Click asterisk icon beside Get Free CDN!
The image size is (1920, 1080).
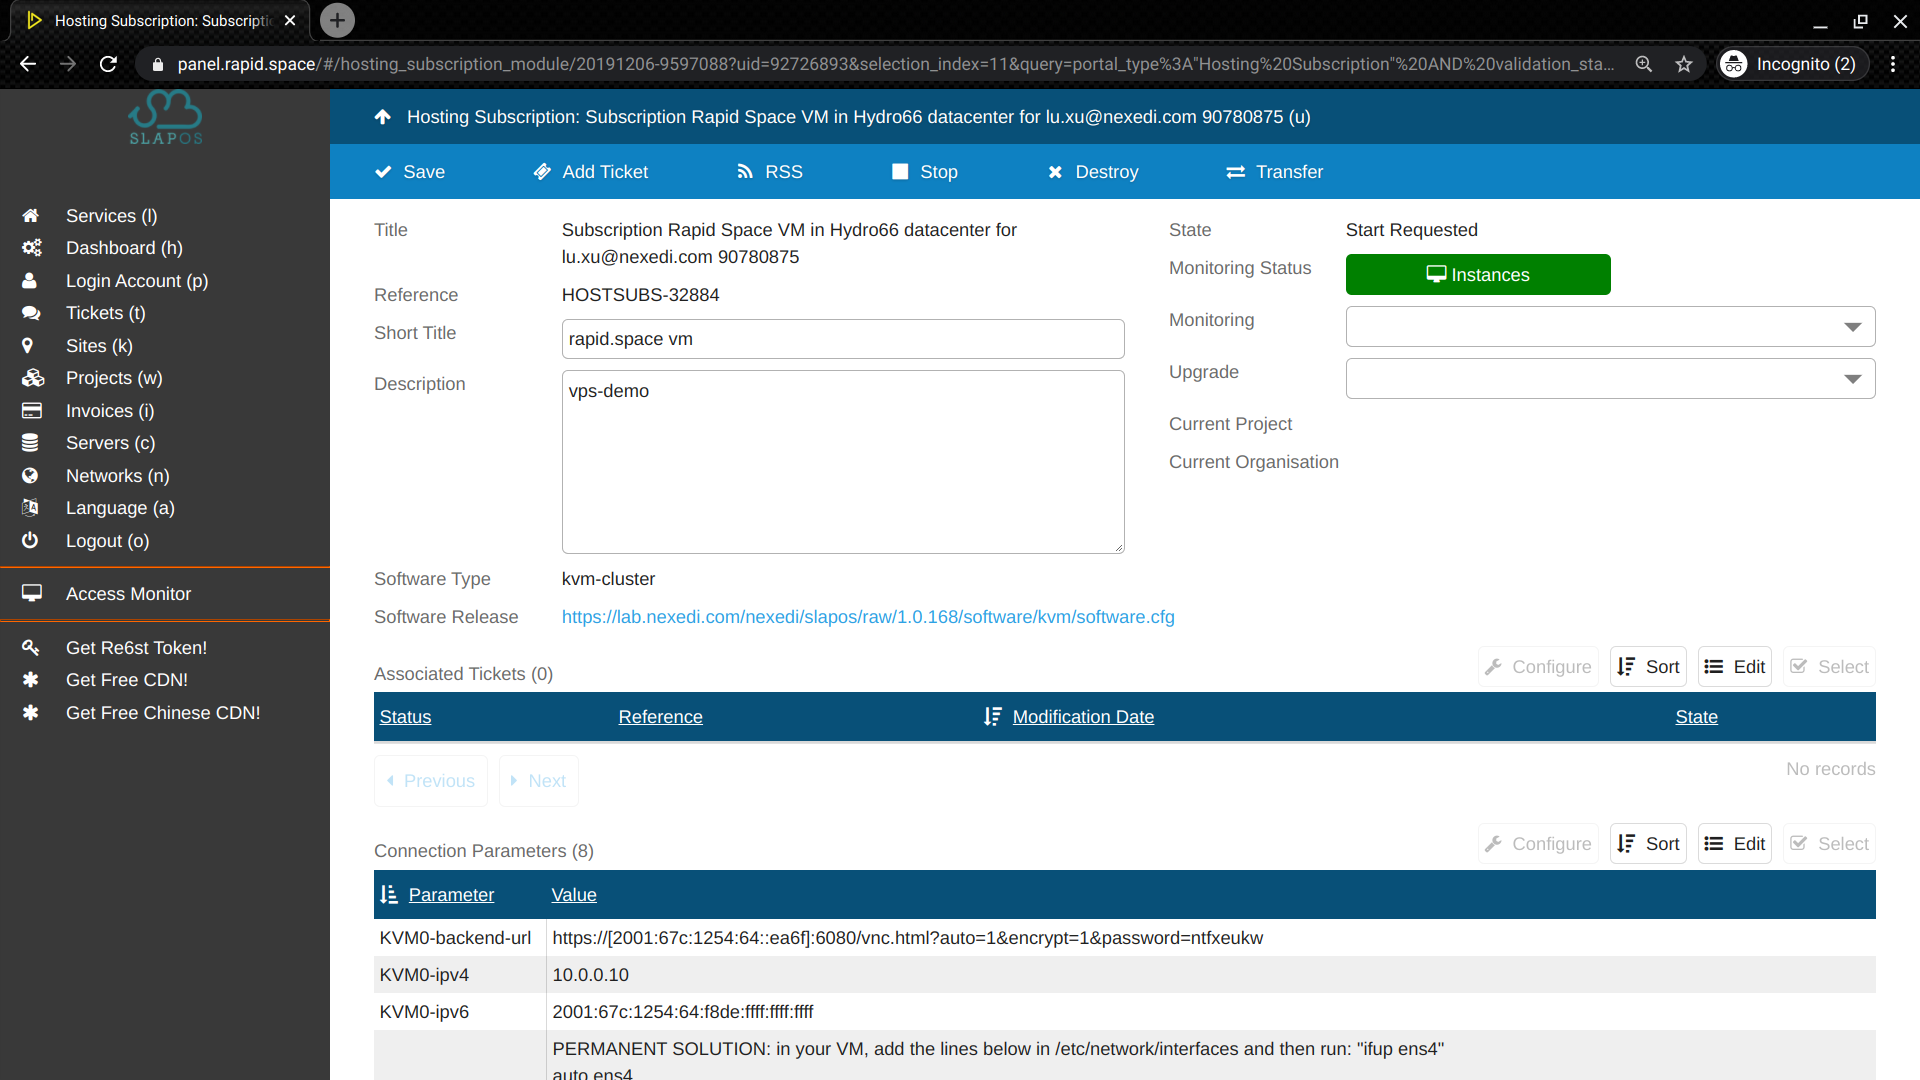pyautogui.click(x=31, y=680)
